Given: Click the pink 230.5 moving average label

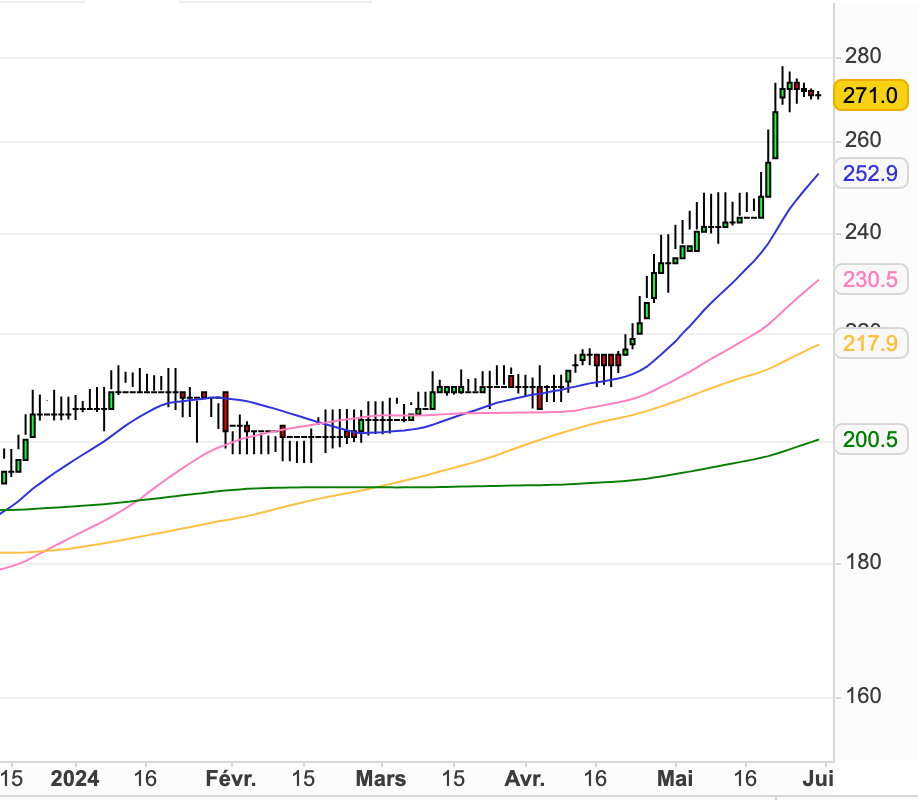Looking at the screenshot, I should point(871,279).
